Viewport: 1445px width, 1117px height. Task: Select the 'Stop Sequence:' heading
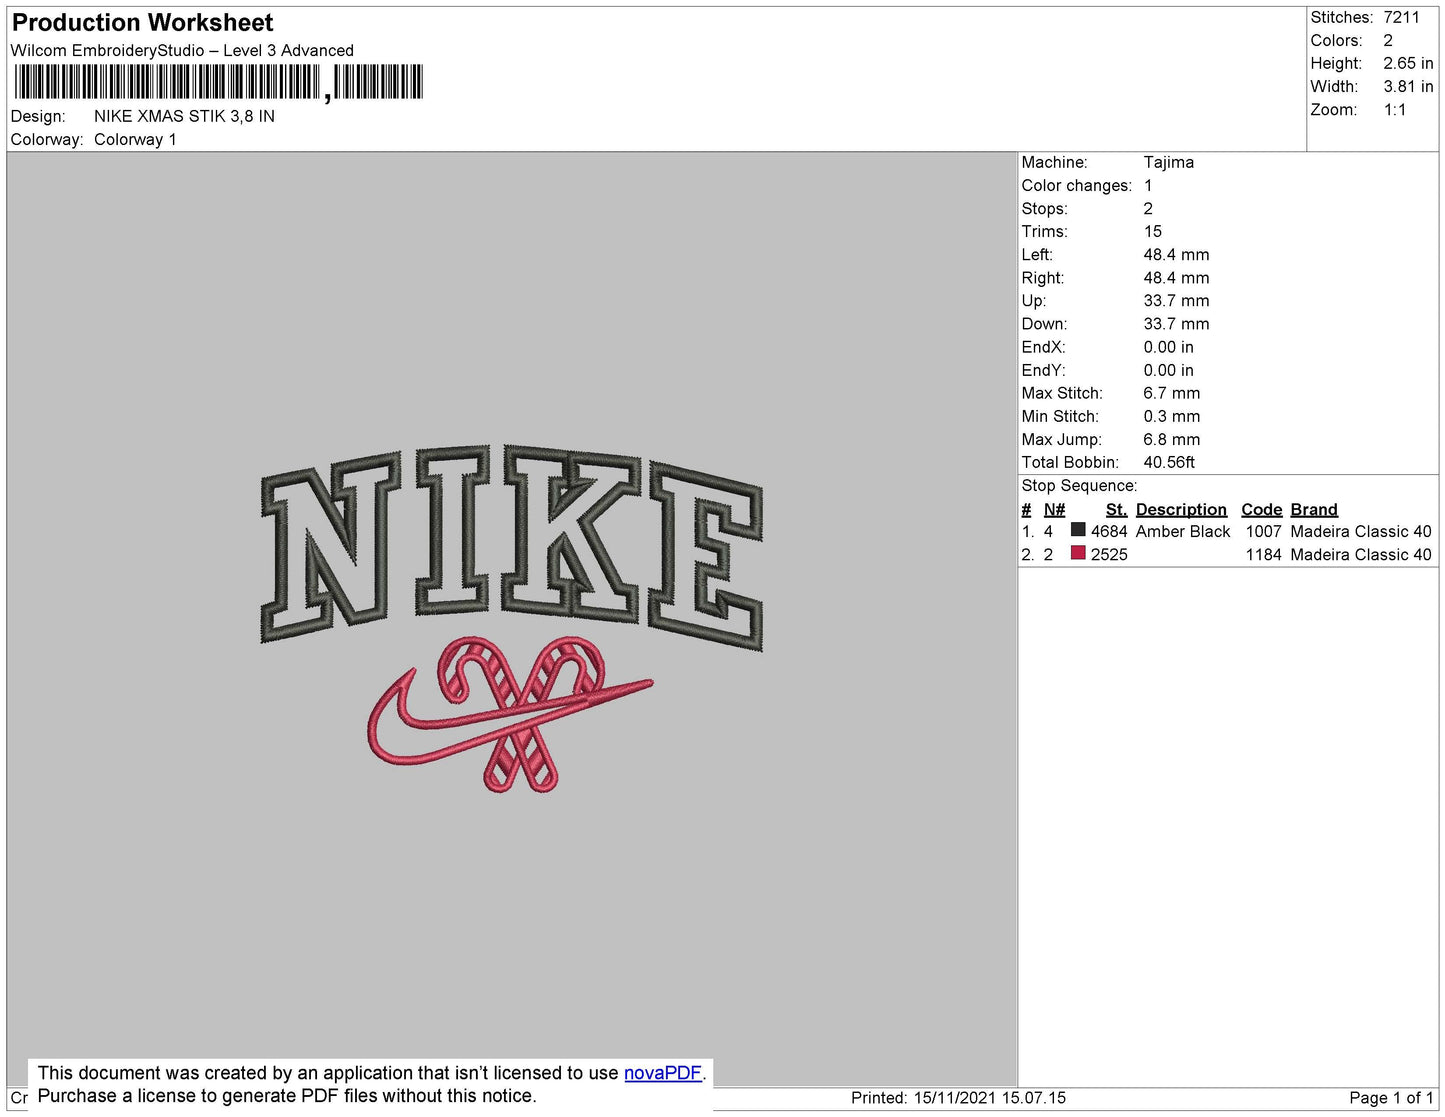[1079, 486]
